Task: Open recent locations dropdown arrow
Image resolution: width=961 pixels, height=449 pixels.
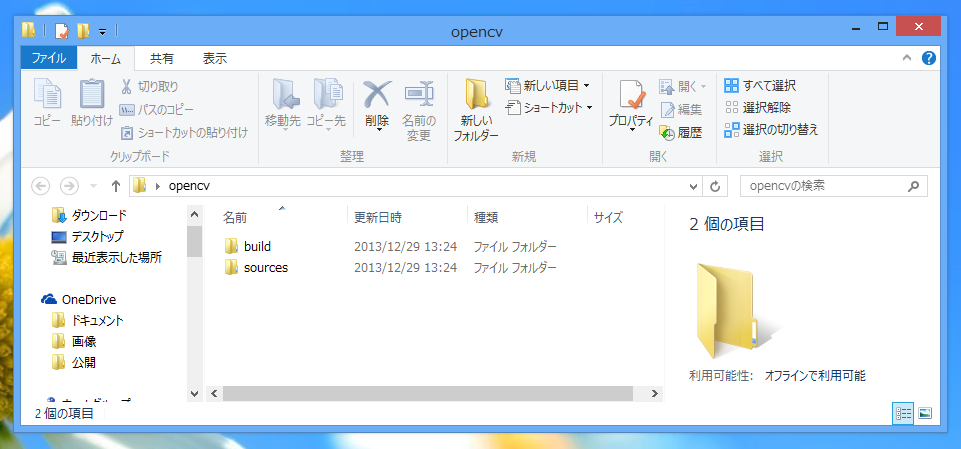Action: pos(93,186)
